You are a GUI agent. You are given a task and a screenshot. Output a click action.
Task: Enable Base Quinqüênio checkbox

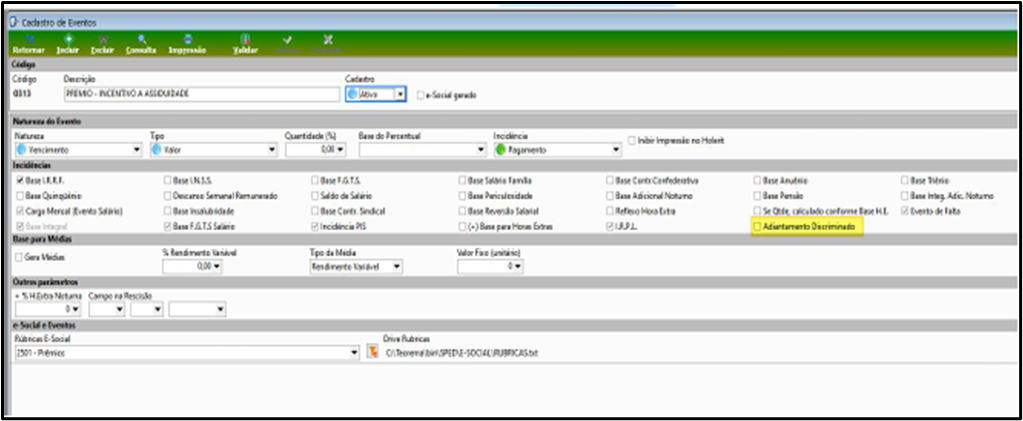click(20, 196)
